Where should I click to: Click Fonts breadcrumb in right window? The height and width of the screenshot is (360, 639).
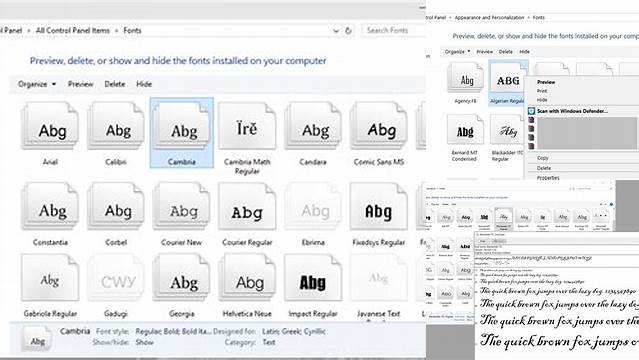pos(538,18)
